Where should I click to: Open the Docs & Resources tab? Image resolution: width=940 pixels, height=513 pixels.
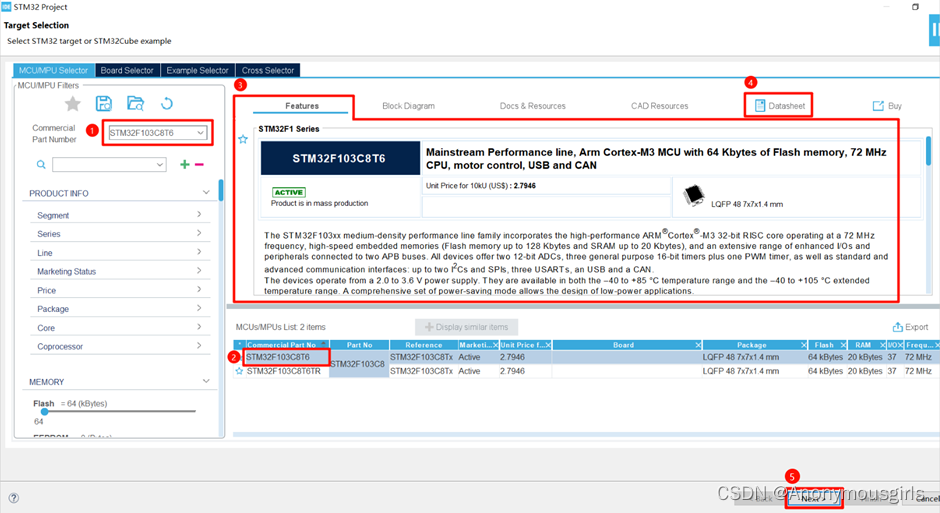tap(532, 105)
